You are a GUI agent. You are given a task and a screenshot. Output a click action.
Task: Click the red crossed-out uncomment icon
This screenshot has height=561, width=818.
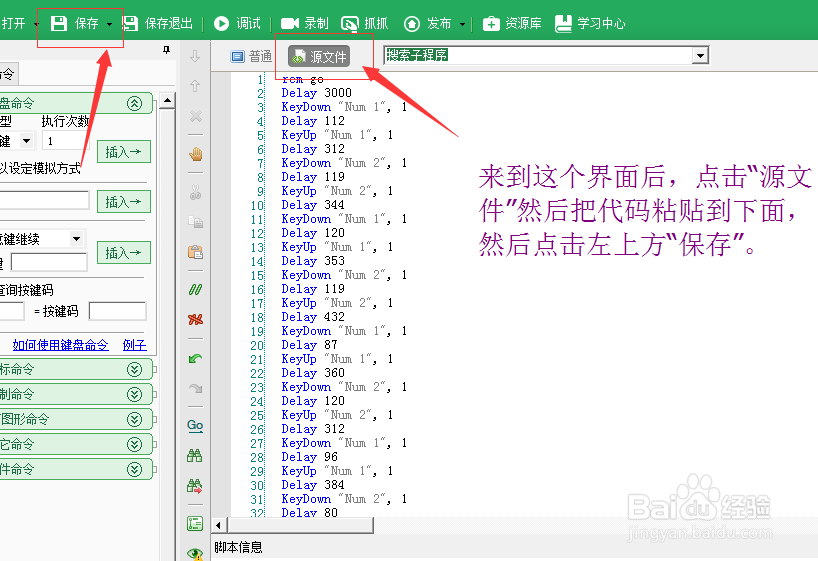[x=196, y=319]
